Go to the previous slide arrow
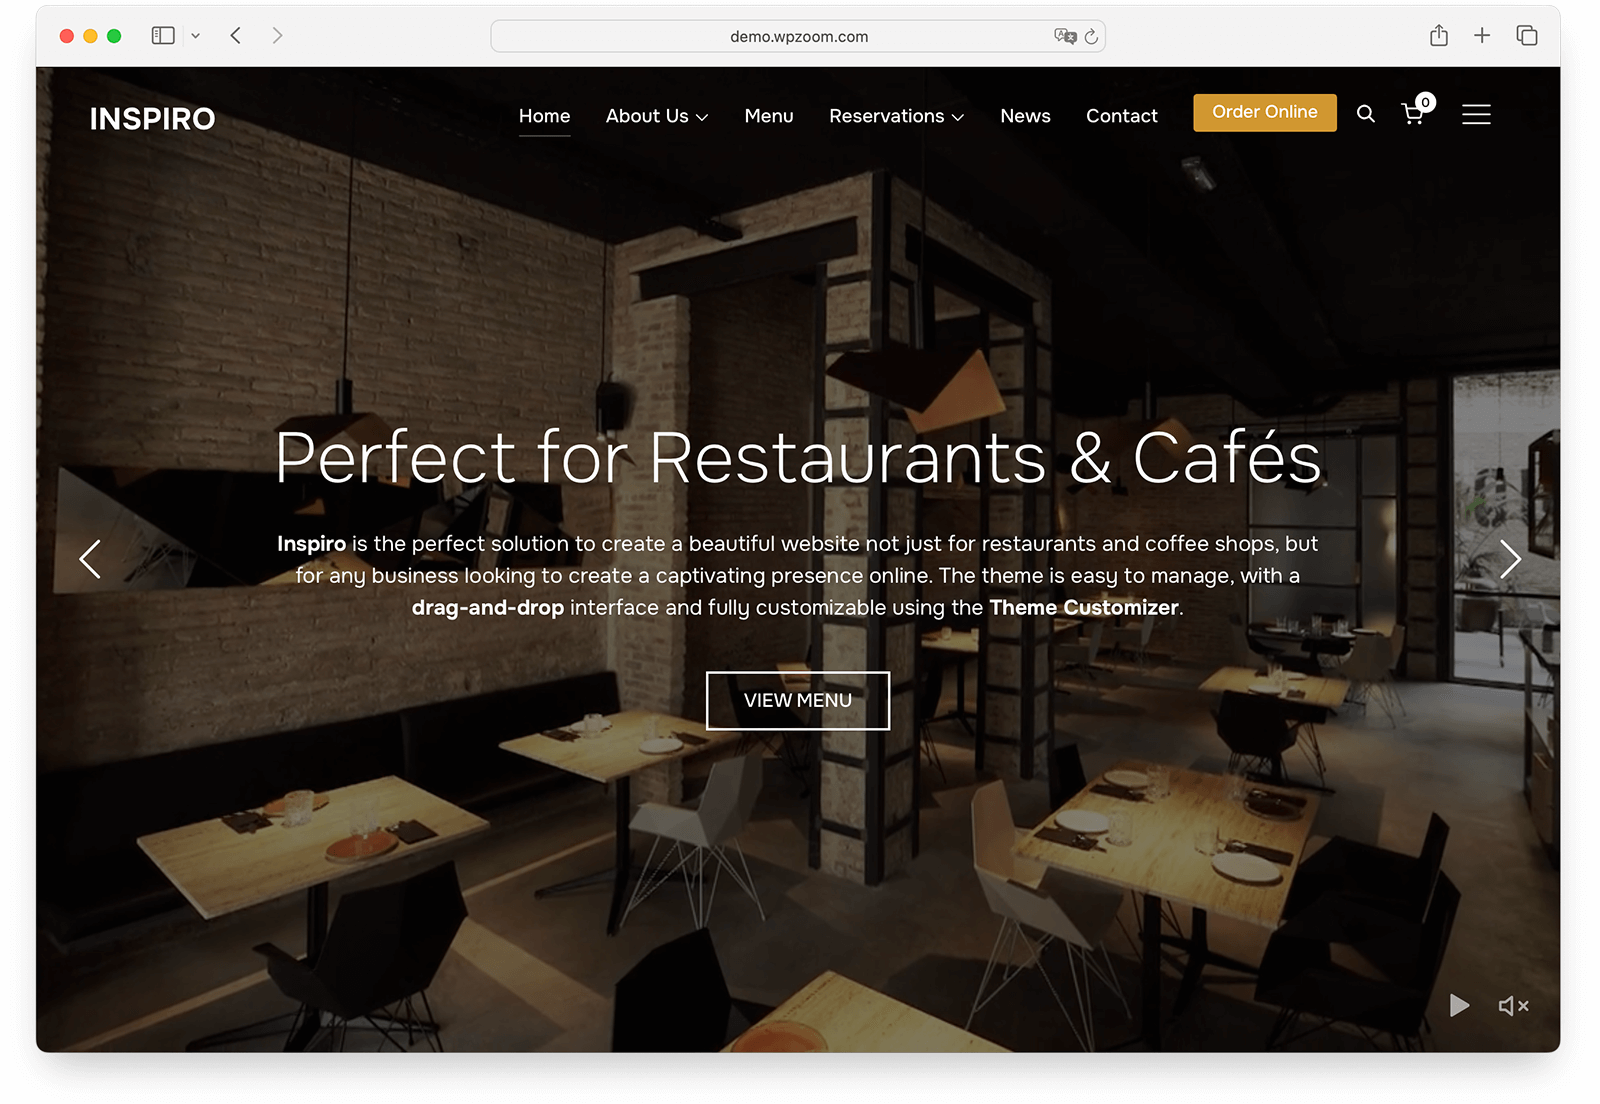This screenshot has width=1600, height=1104. pos(90,559)
